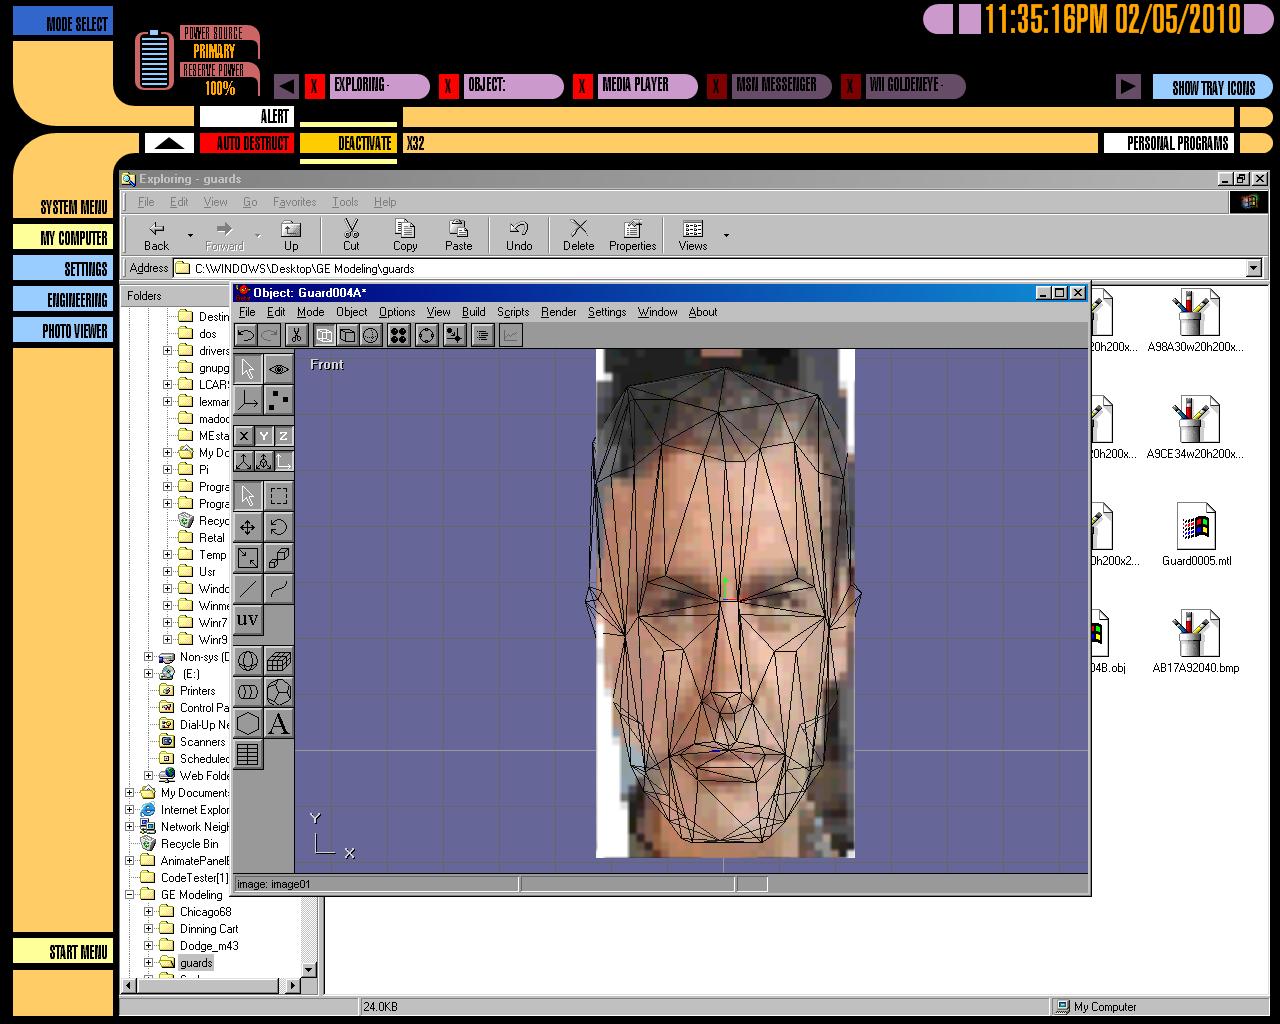
Task: Enable world coordinates toggle
Action: [x=244, y=461]
